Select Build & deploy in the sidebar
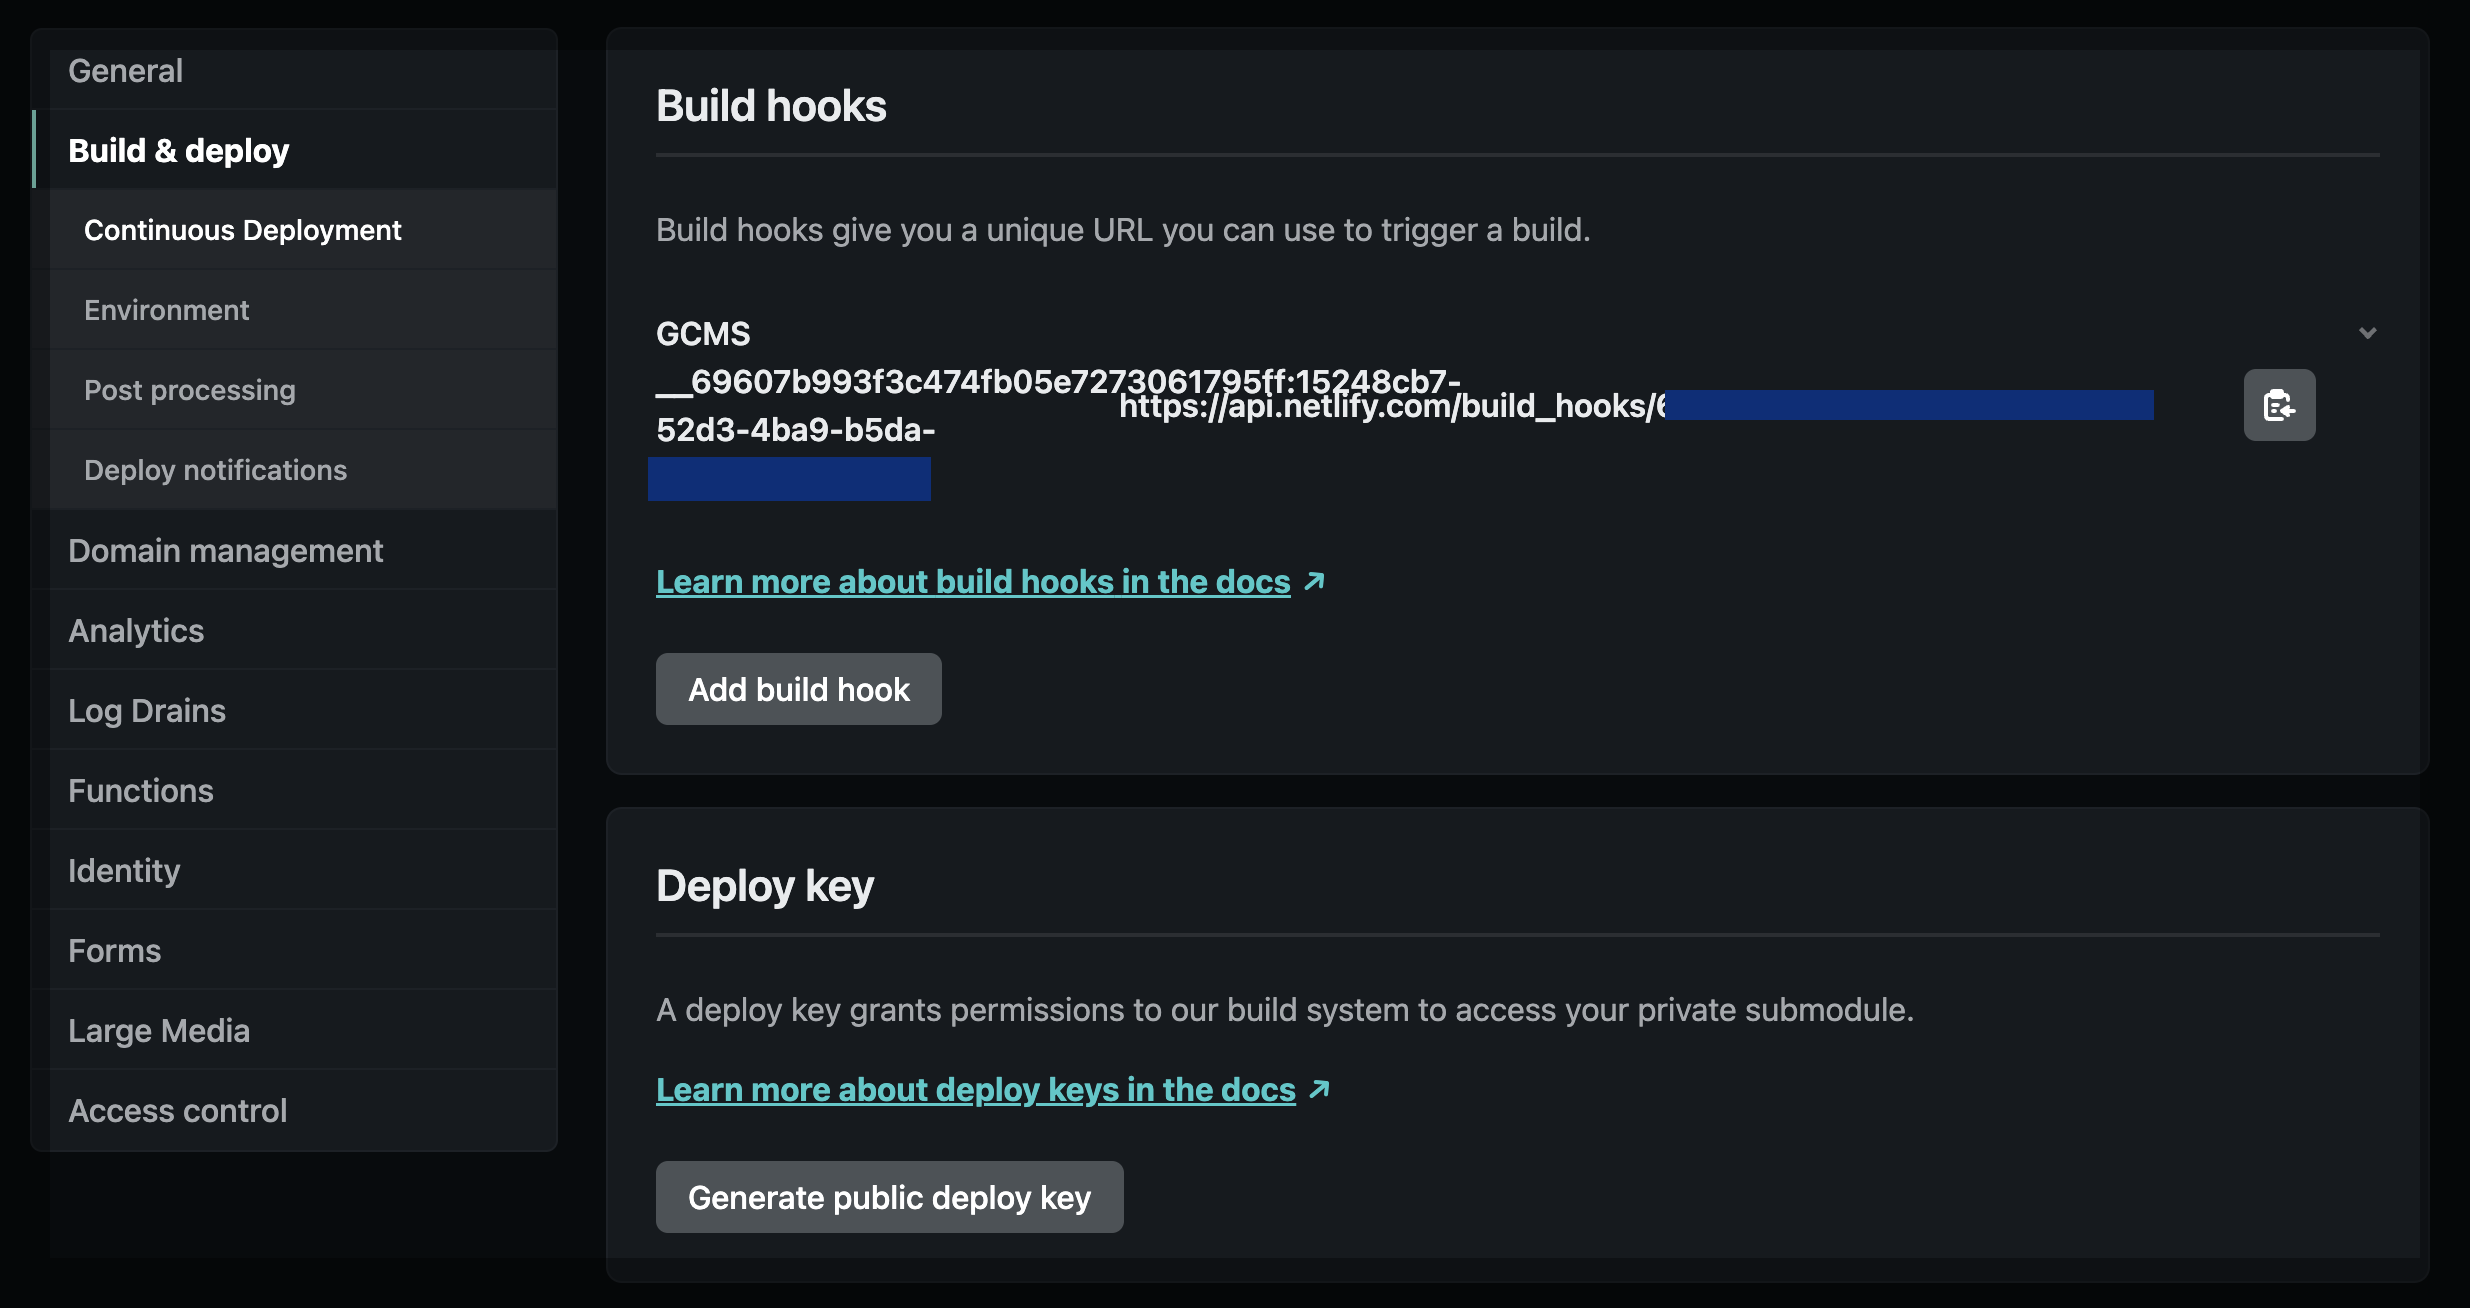The height and width of the screenshot is (1308, 2470). (x=178, y=150)
